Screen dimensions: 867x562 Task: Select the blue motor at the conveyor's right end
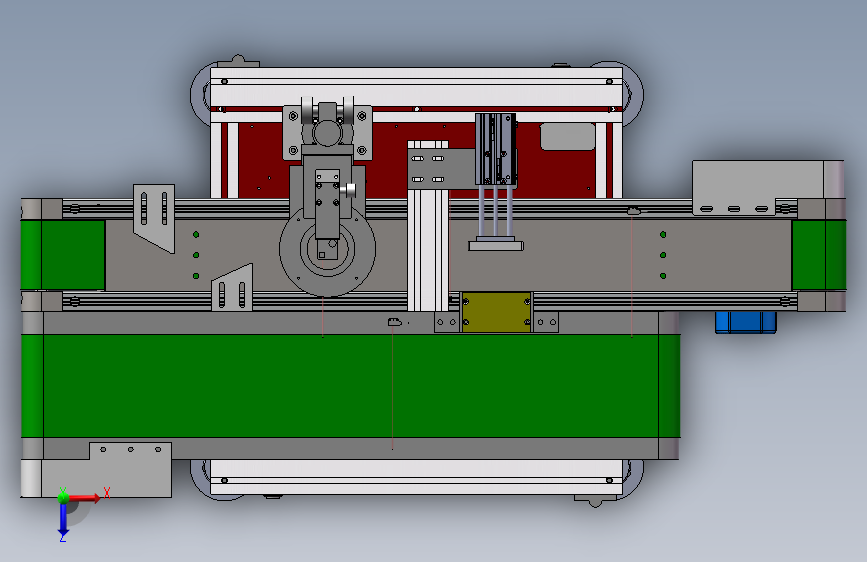[x=745, y=322]
